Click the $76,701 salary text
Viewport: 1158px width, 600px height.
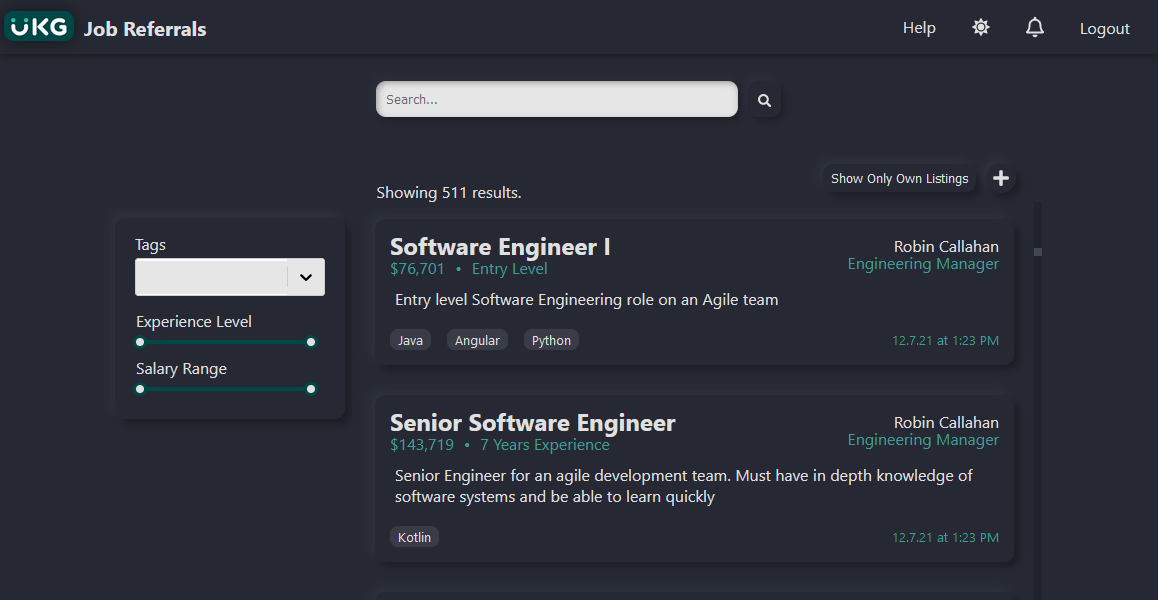click(x=417, y=269)
